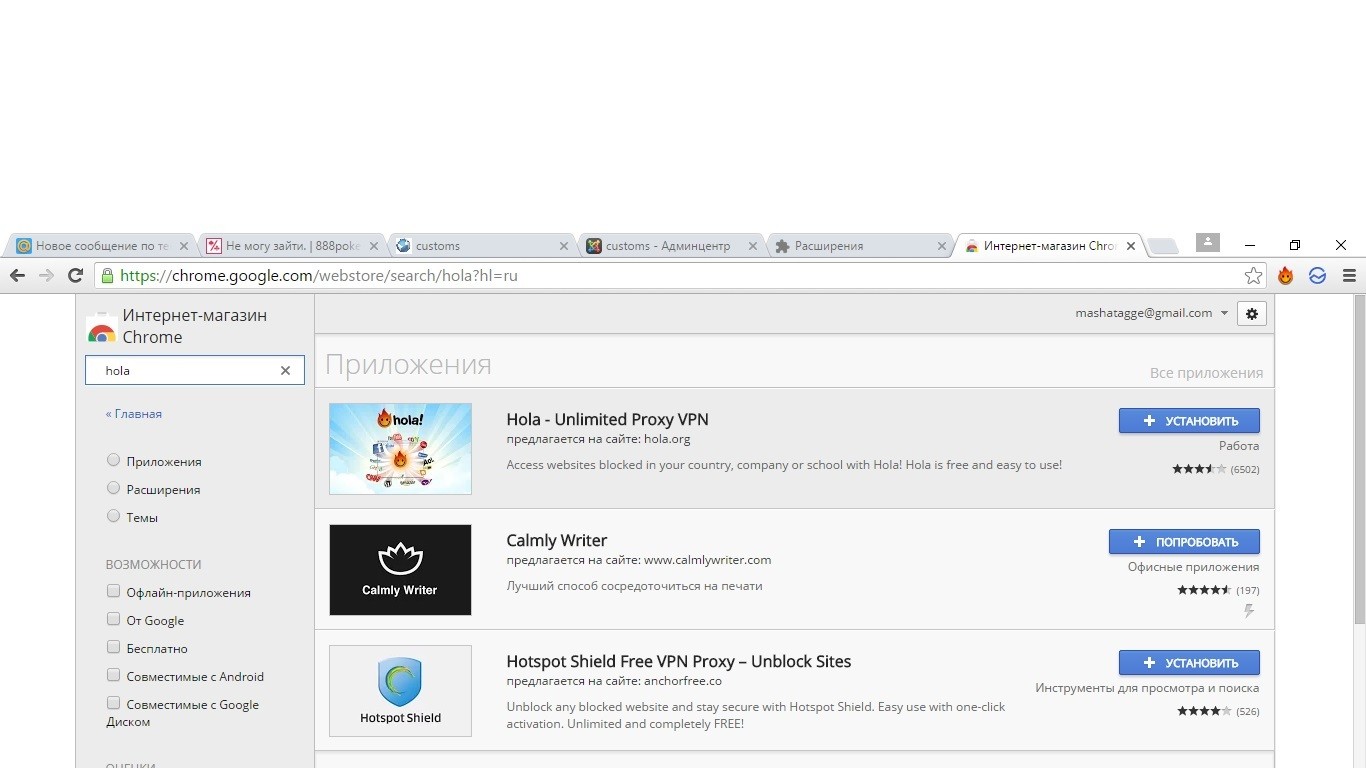The image size is (1366, 768).
Task: Select the 'Интернет-магазин Chrome' tab
Action: (x=1050, y=246)
